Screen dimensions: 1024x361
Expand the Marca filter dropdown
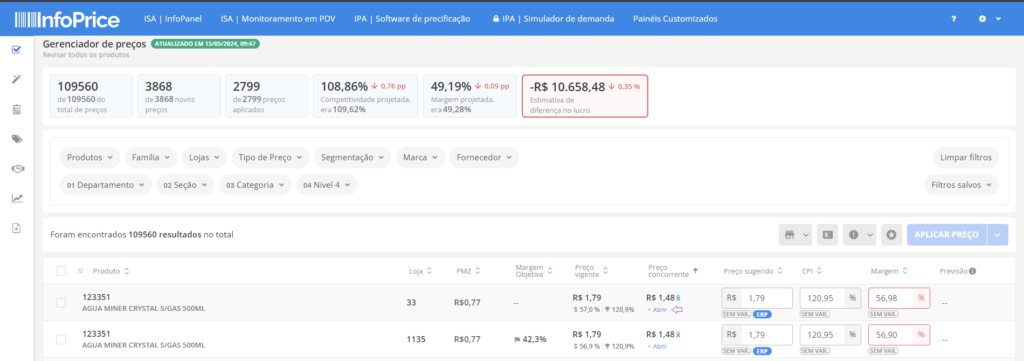(421, 157)
